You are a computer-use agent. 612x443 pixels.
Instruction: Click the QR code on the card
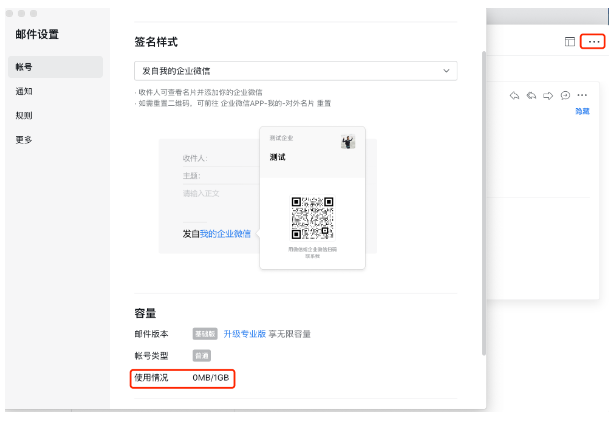[312, 216]
